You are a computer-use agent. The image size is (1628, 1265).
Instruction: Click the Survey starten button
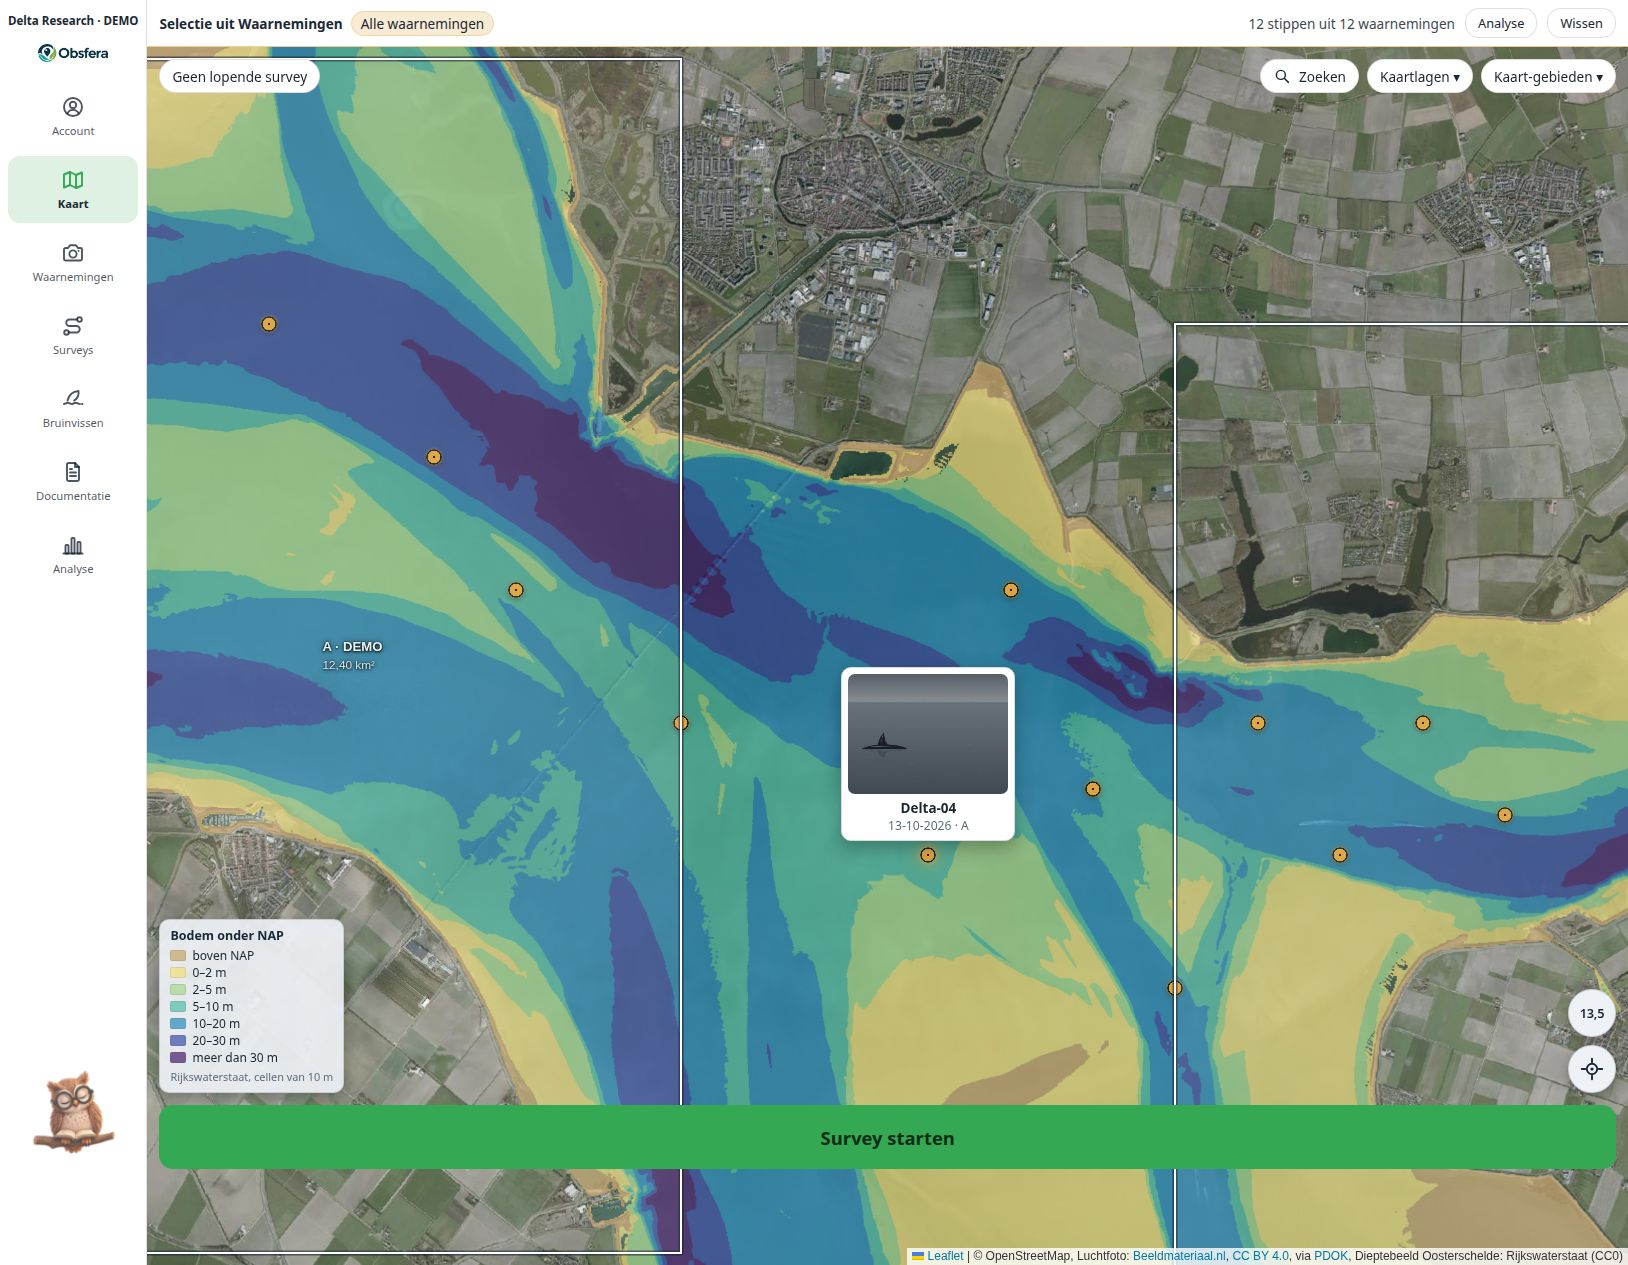[887, 1137]
